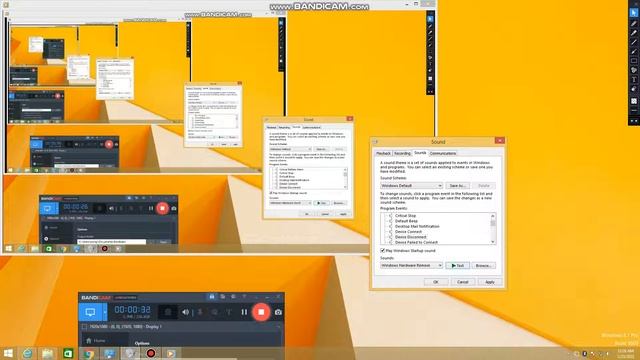Select Default Beep in front Program Events list
Screen dimensions: 640x360
pos(406,221)
